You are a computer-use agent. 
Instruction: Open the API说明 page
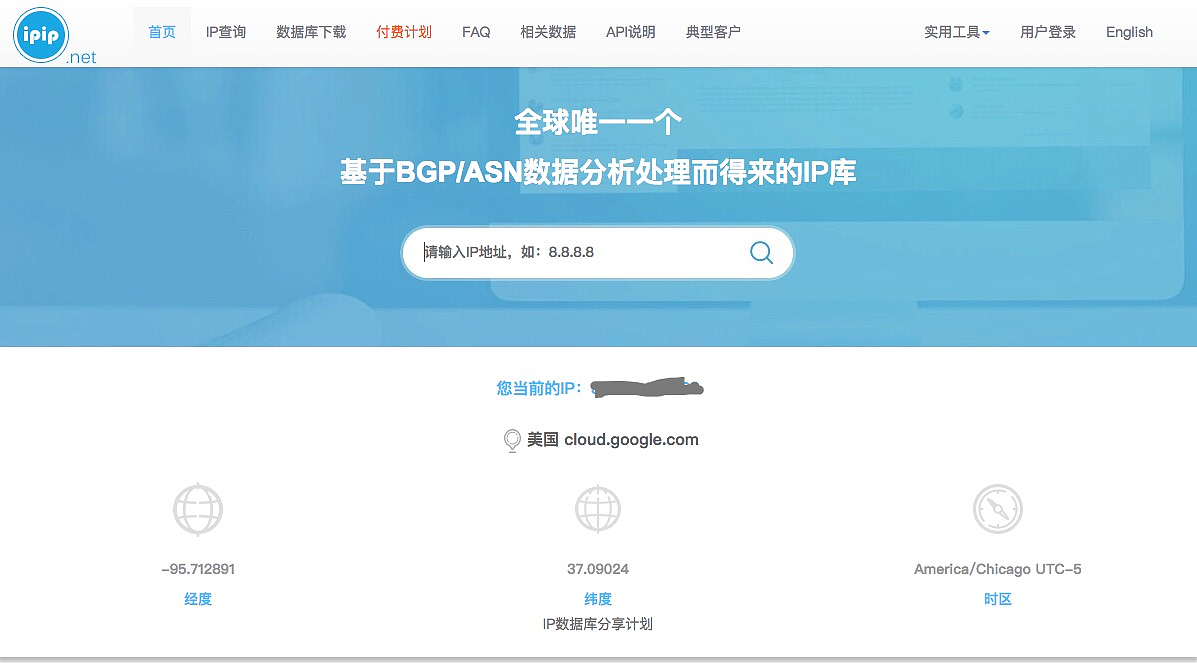coord(631,32)
